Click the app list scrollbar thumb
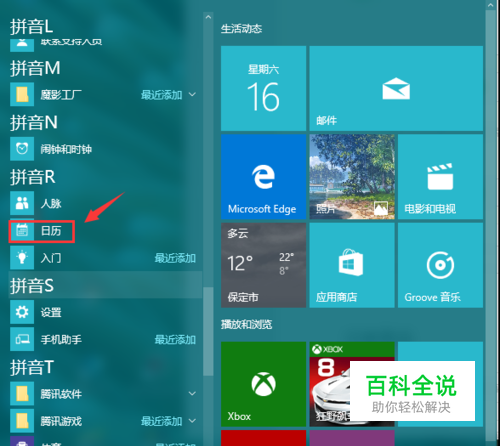The image size is (500, 446). pyautogui.click(x=208, y=331)
